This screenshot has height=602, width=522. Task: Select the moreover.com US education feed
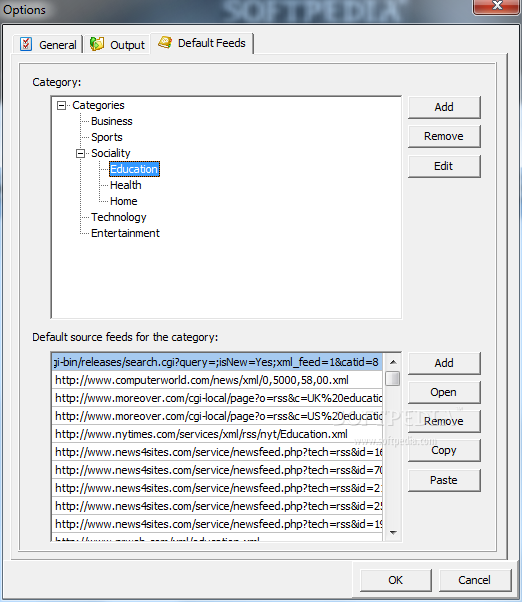point(217,416)
